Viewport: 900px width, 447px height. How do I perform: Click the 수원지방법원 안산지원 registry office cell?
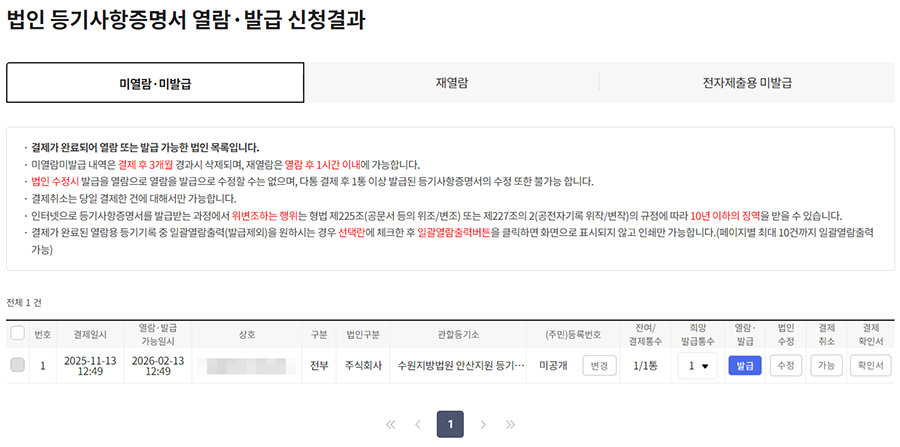(461, 367)
